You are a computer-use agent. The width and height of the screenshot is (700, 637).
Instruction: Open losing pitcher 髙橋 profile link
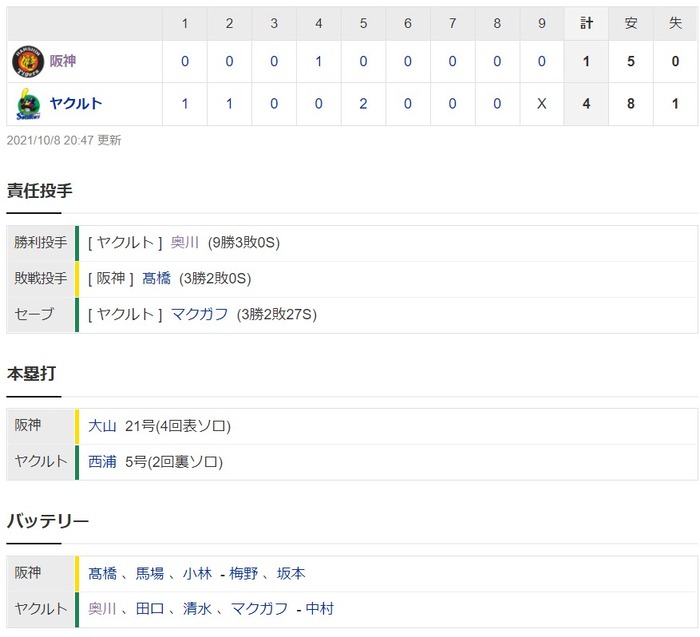pos(156,279)
